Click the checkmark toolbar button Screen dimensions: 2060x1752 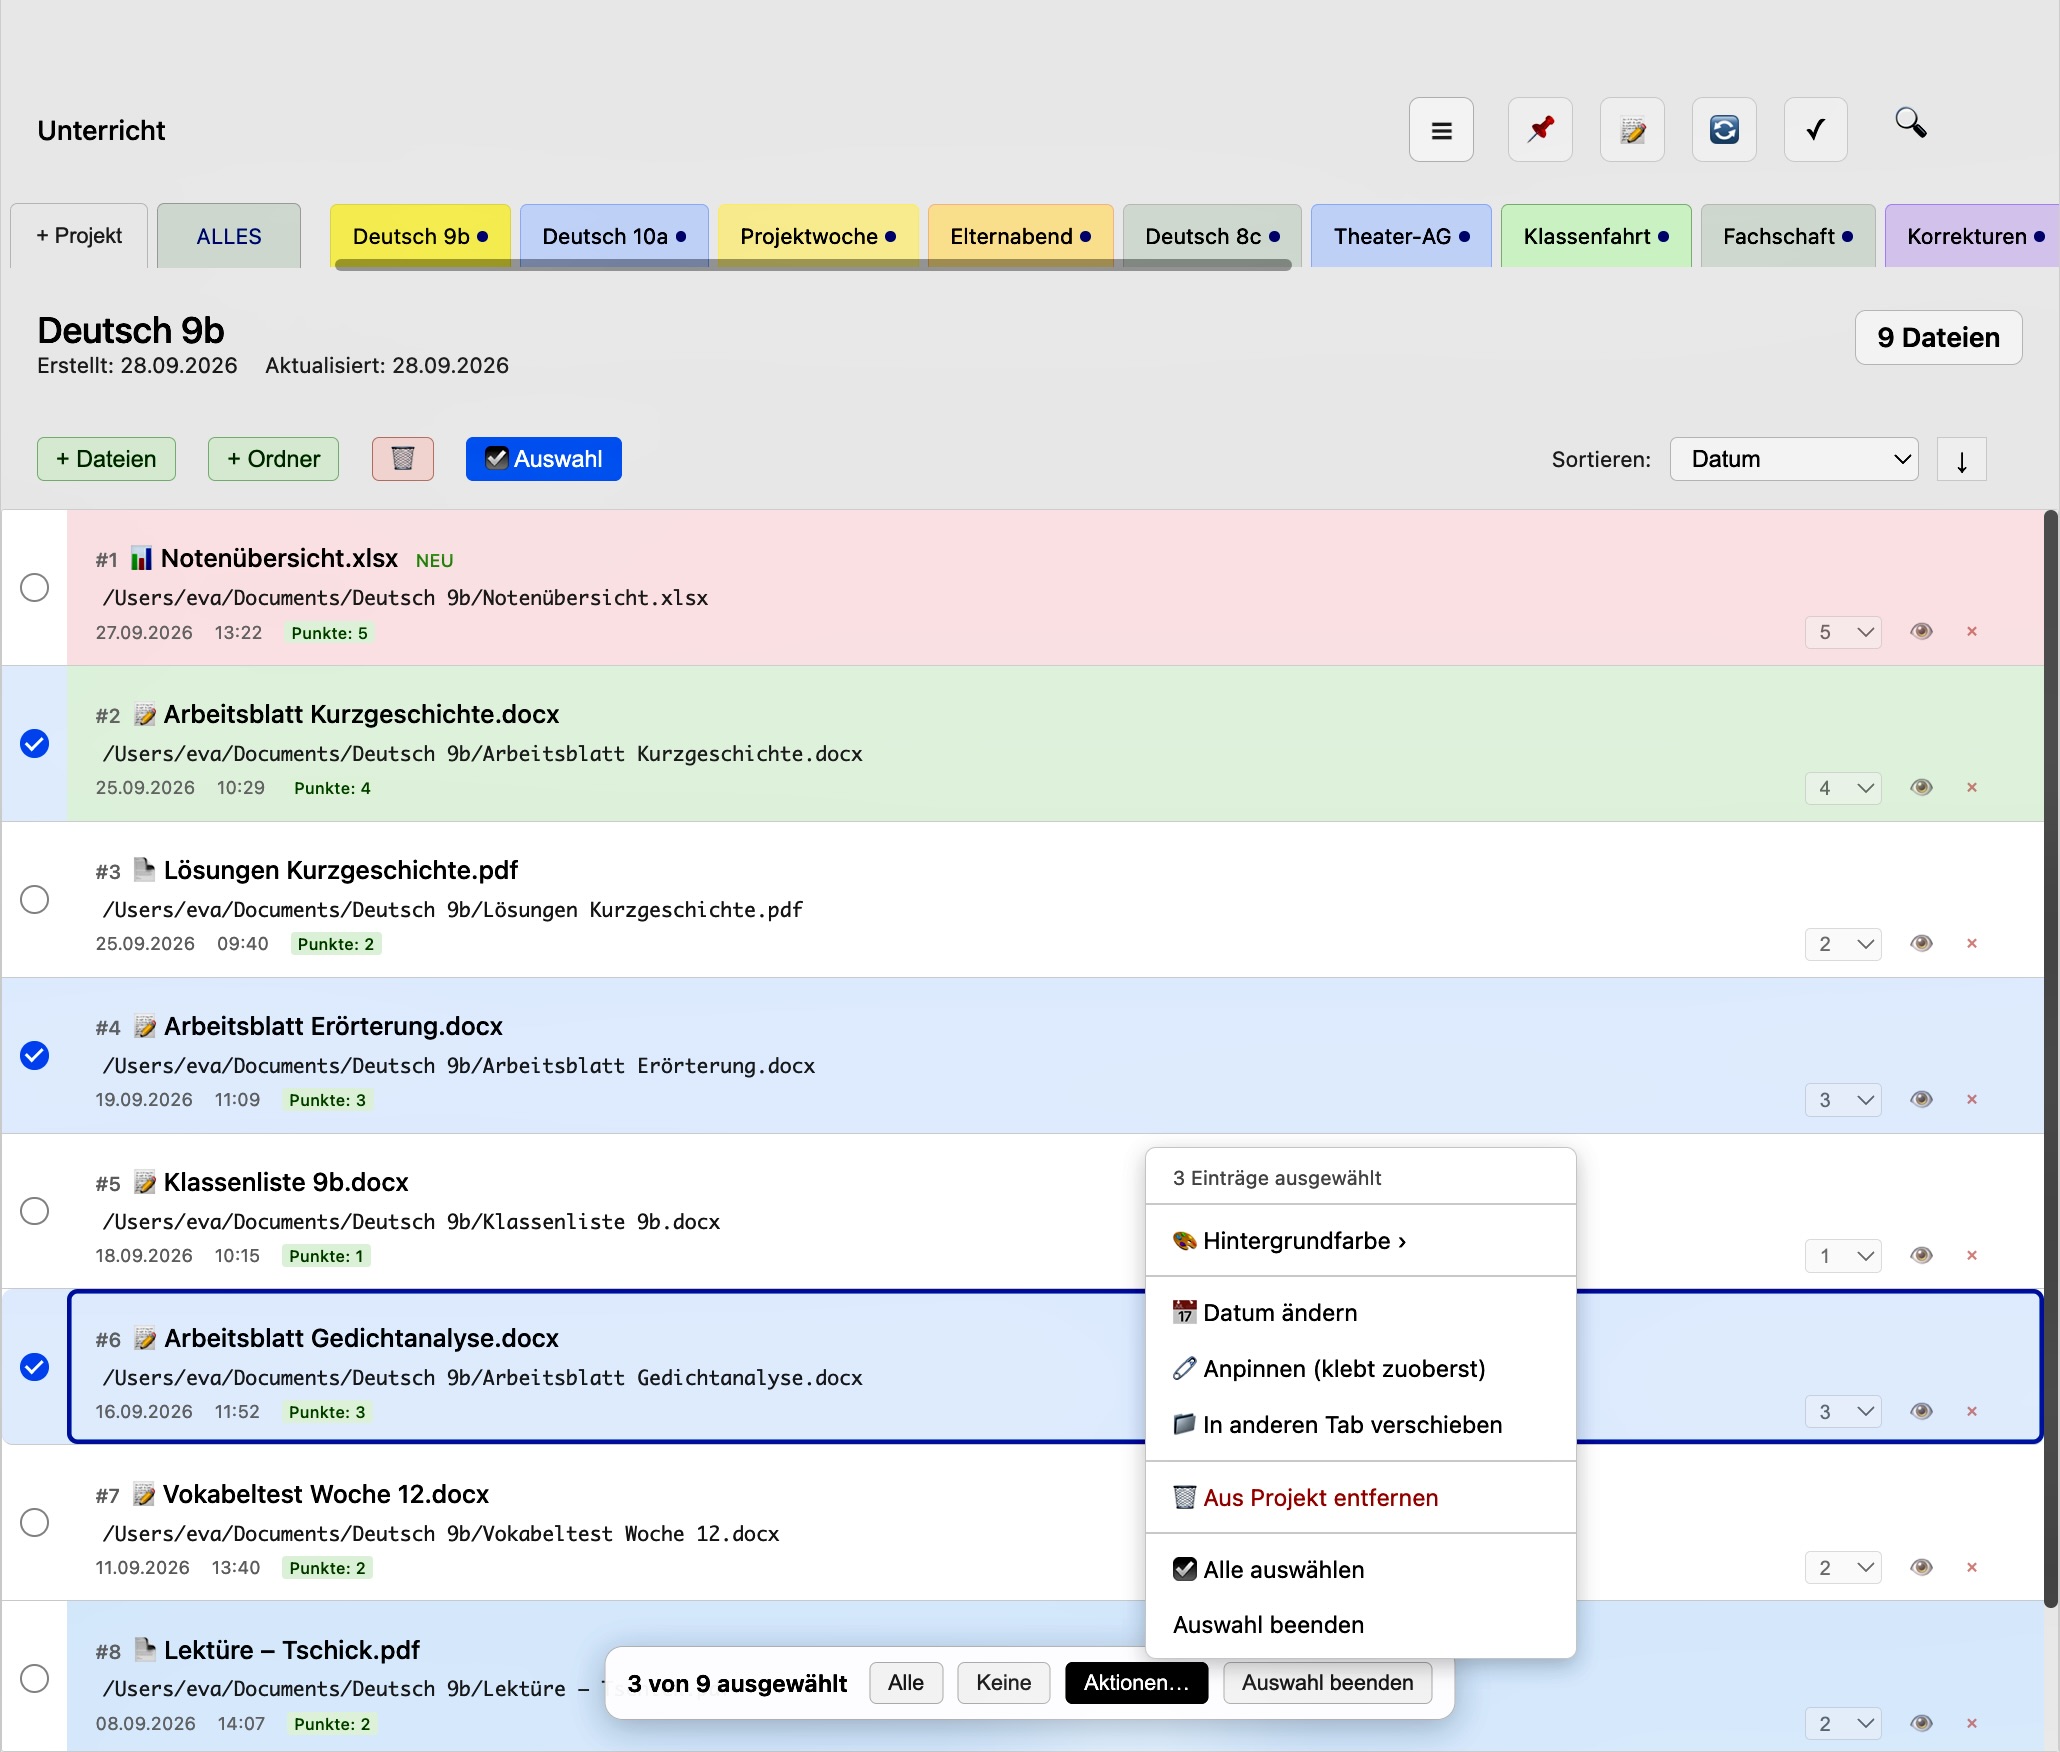click(1816, 130)
